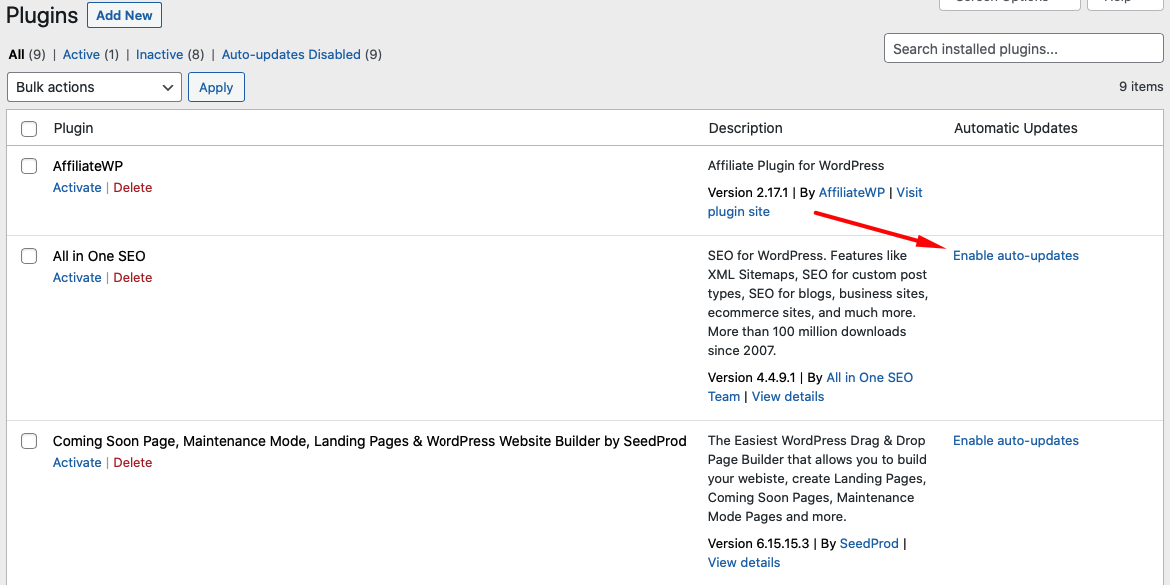This screenshot has width=1170, height=585.
Task: Click the Plugins page heading
Action: 42,15
